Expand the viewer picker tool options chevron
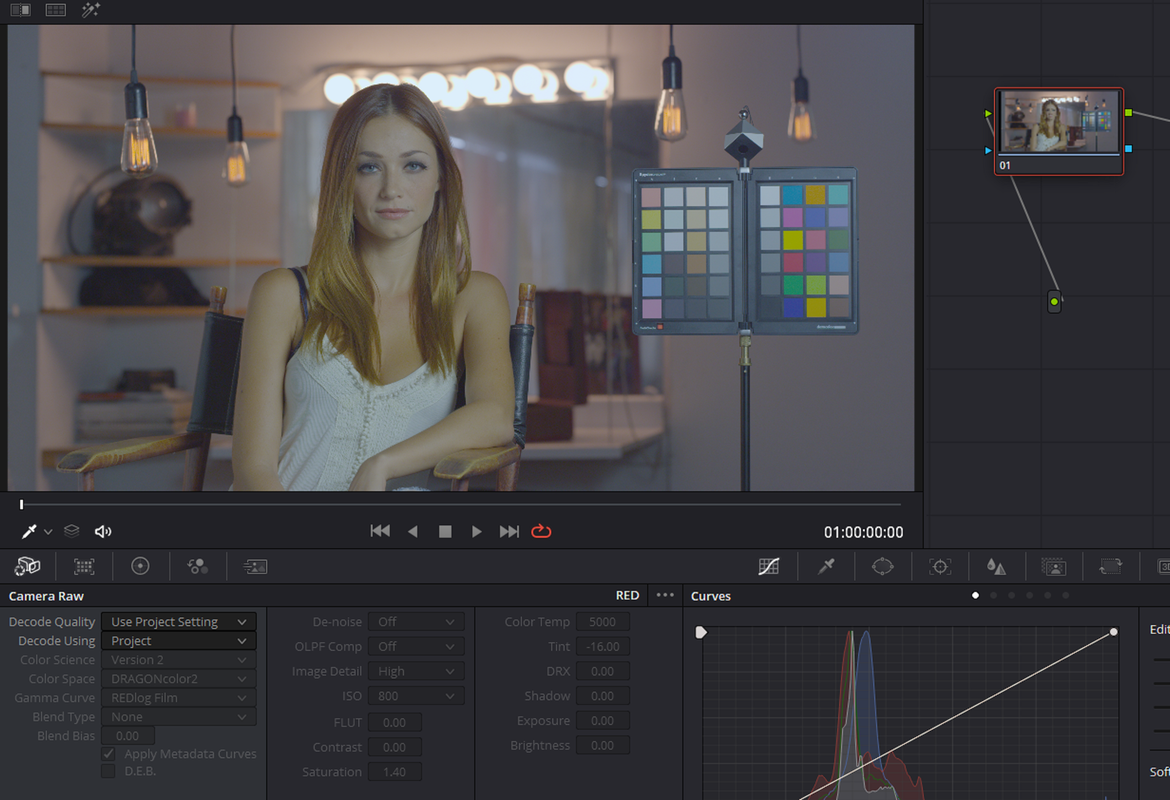Screen dimensions: 1170x800 pos(48,531)
